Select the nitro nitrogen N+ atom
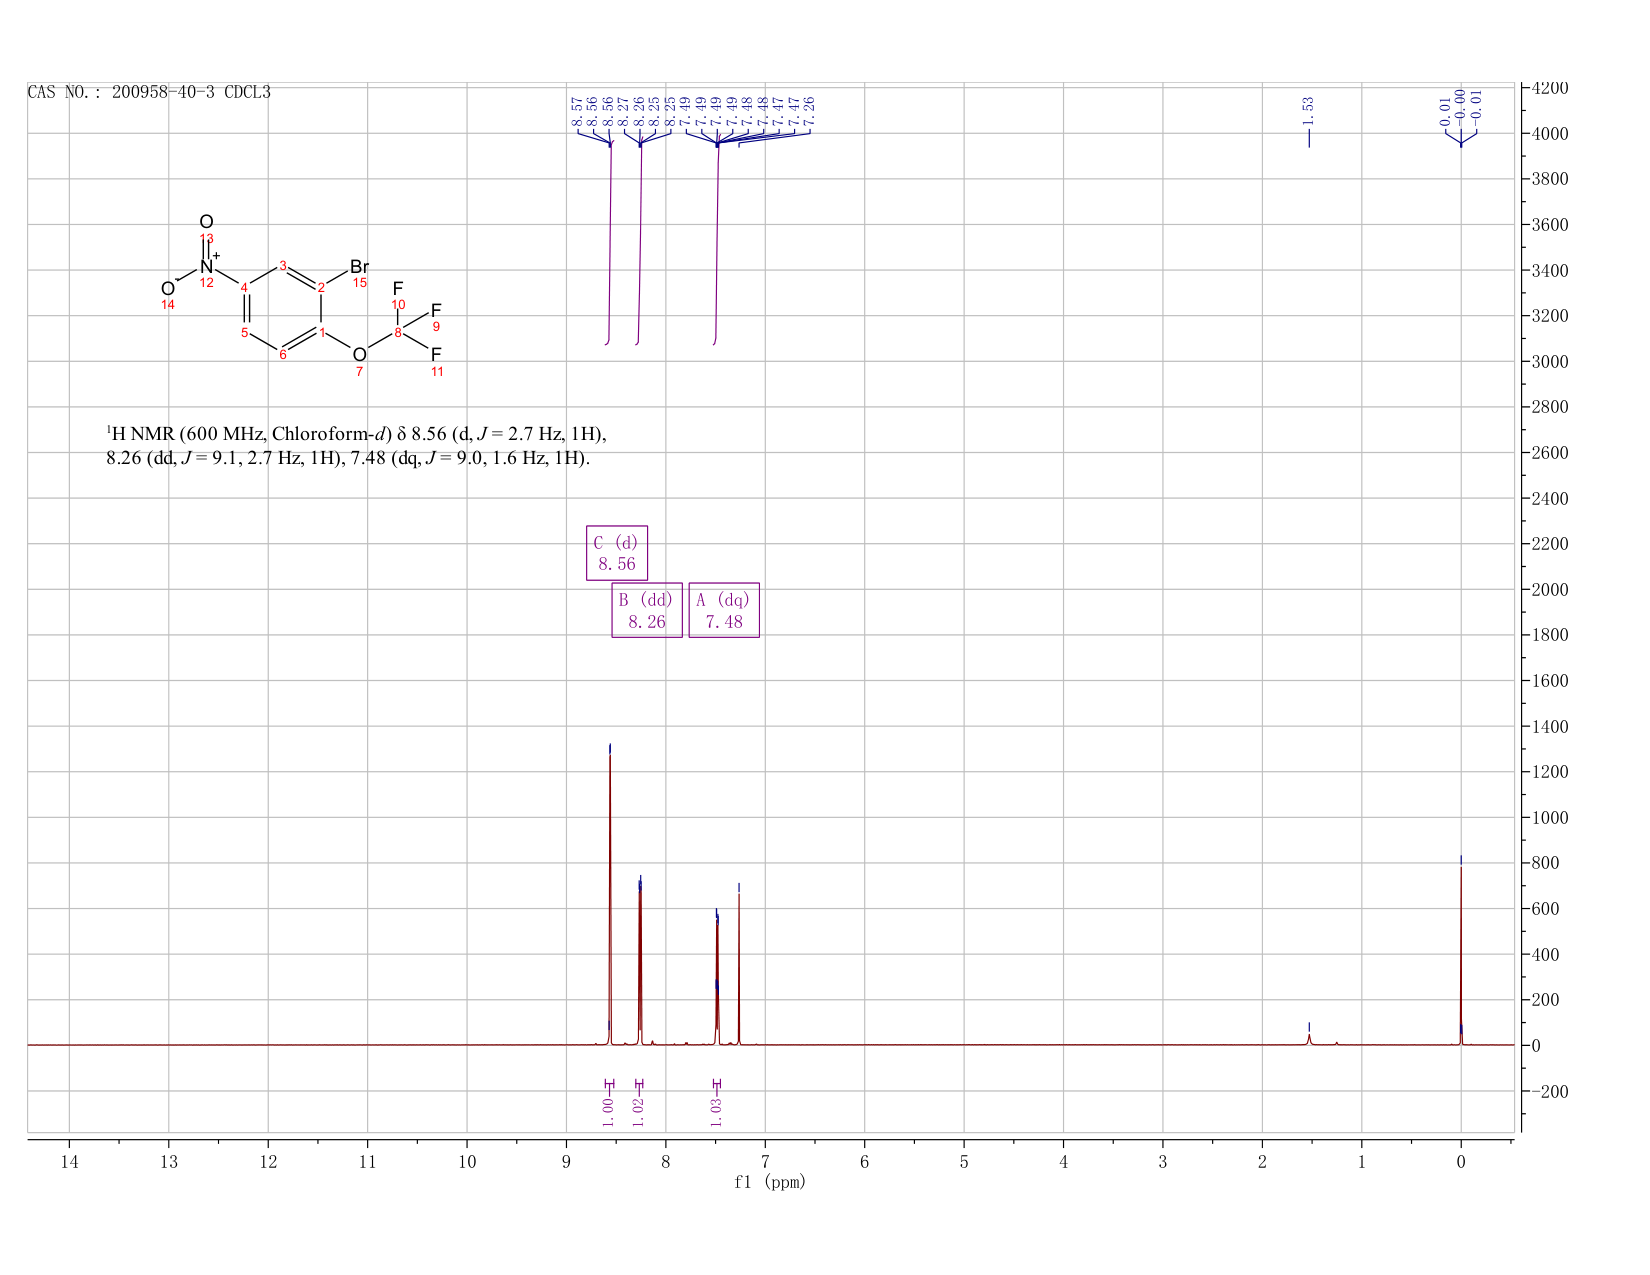This screenshot has width=1650, height=1275. pyautogui.click(x=208, y=266)
